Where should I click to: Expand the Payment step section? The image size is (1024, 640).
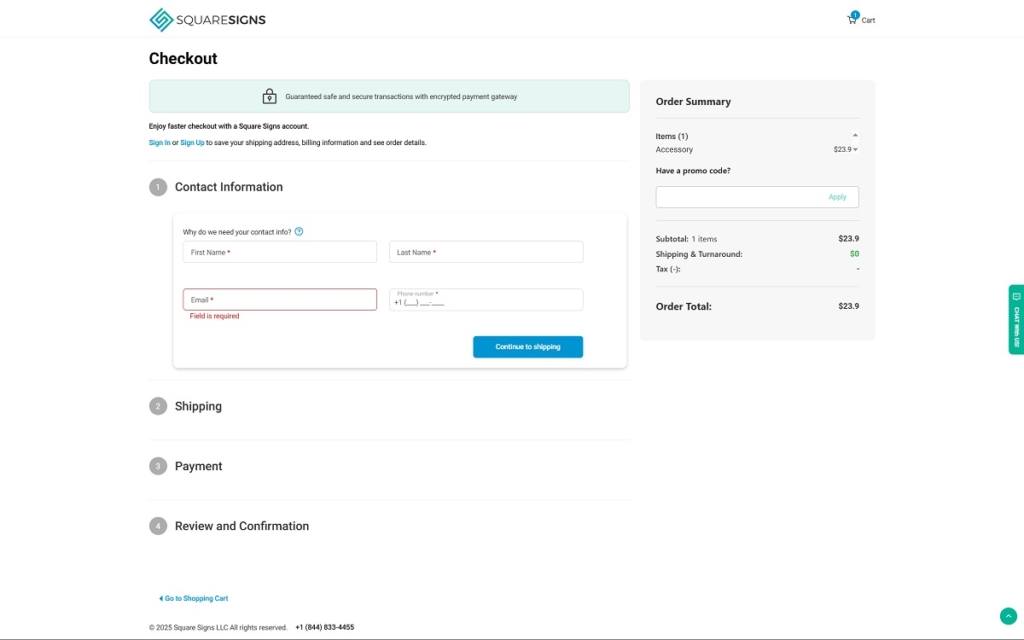pos(198,466)
